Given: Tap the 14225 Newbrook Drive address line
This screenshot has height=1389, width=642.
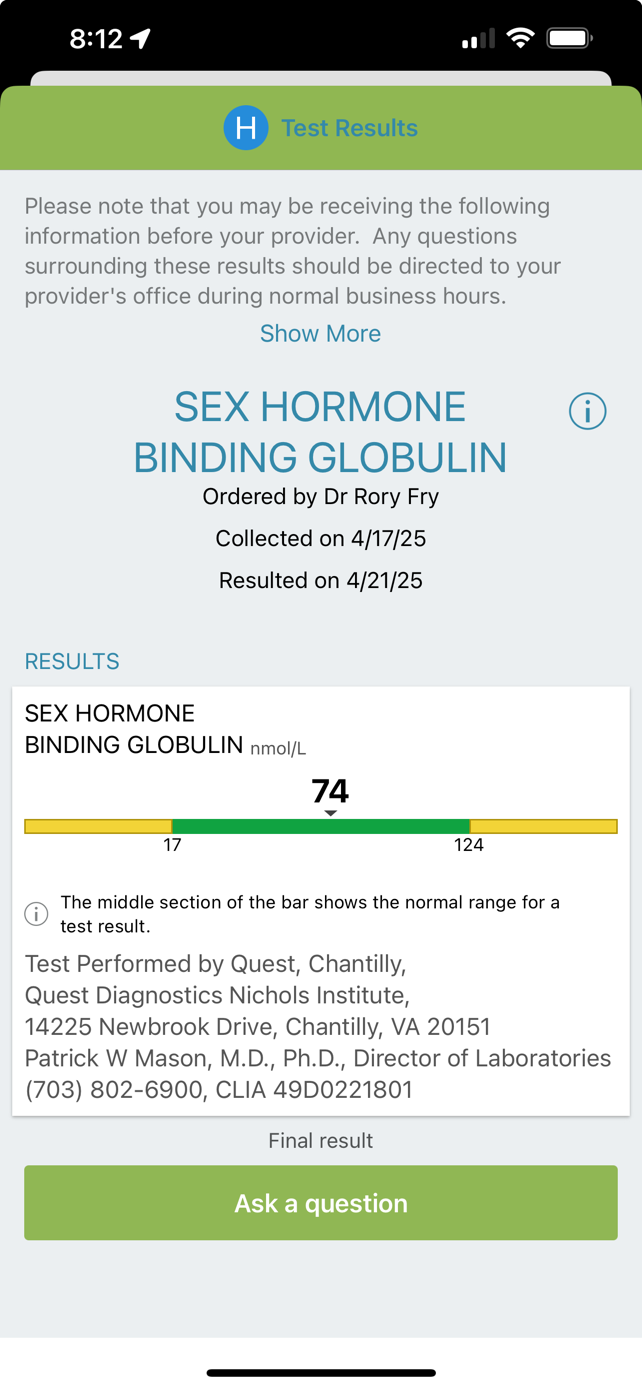Looking at the screenshot, I should coord(257,1027).
